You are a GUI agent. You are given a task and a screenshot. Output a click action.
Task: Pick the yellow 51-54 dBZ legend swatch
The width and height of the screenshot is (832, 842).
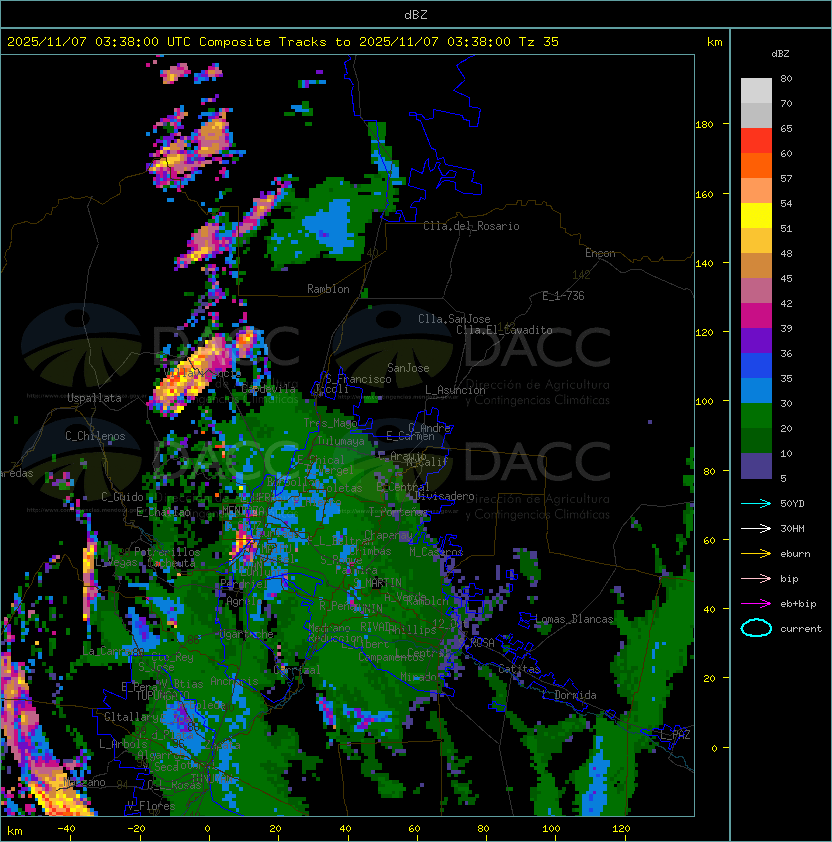[756, 216]
